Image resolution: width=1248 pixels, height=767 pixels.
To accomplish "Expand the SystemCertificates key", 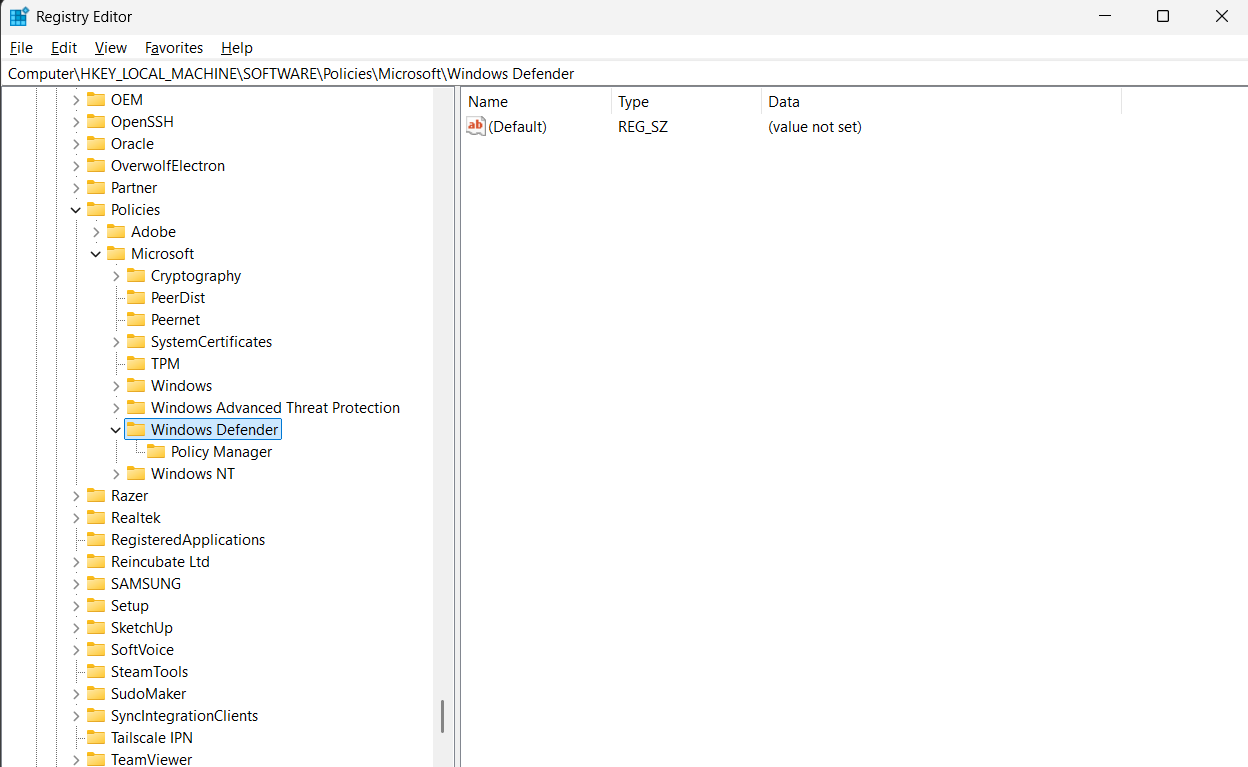I will click(x=116, y=342).
